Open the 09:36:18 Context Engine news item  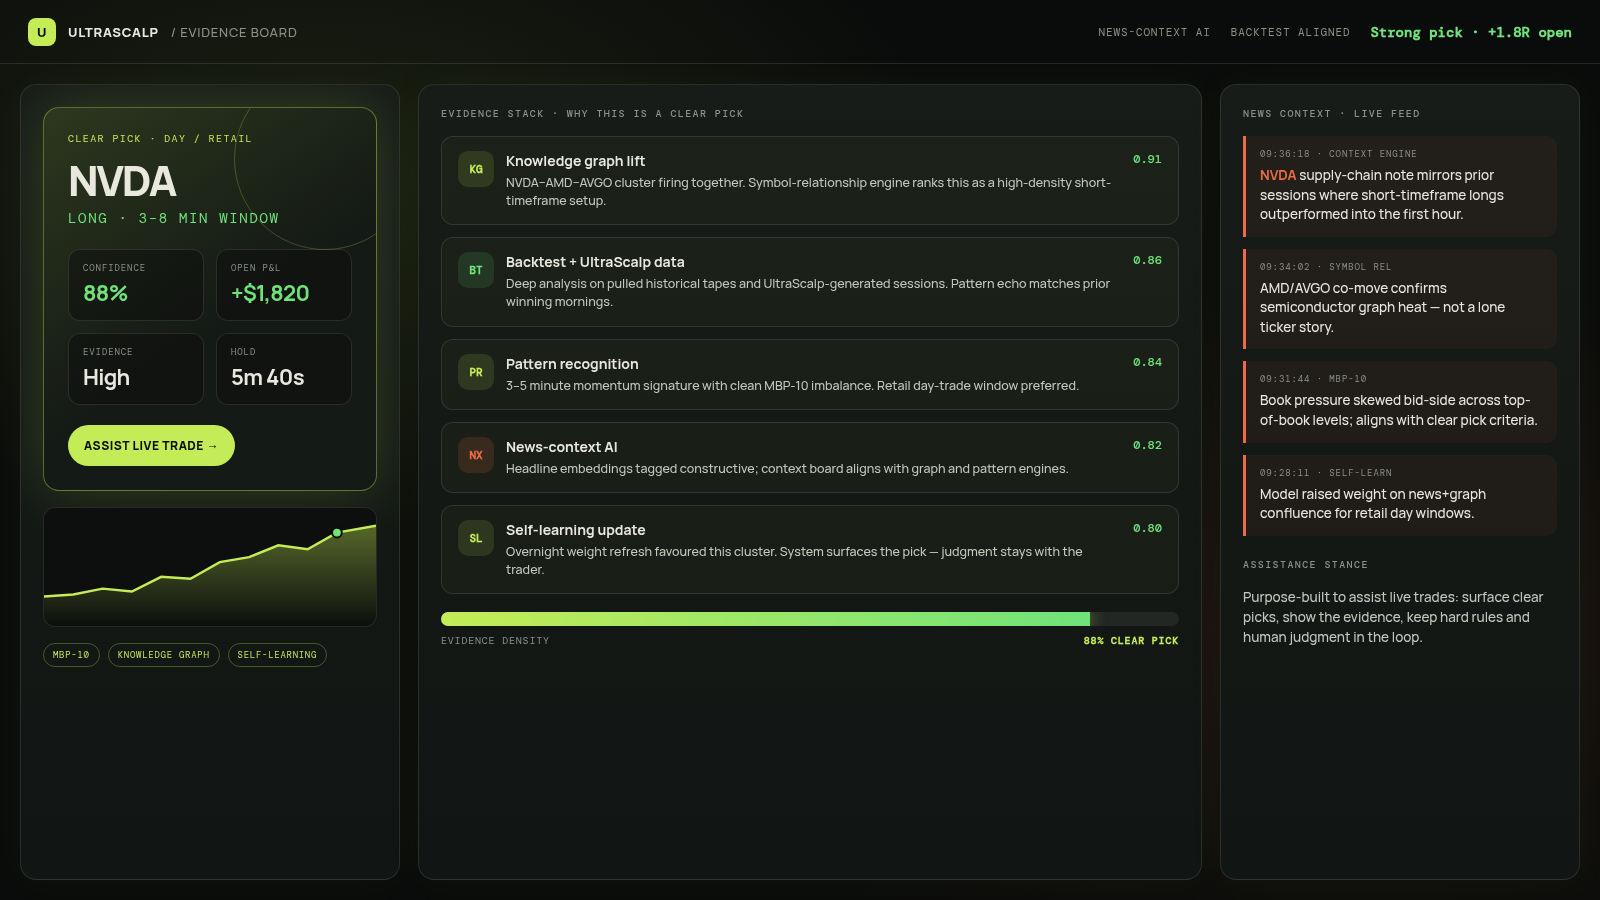click(1400, 186)
